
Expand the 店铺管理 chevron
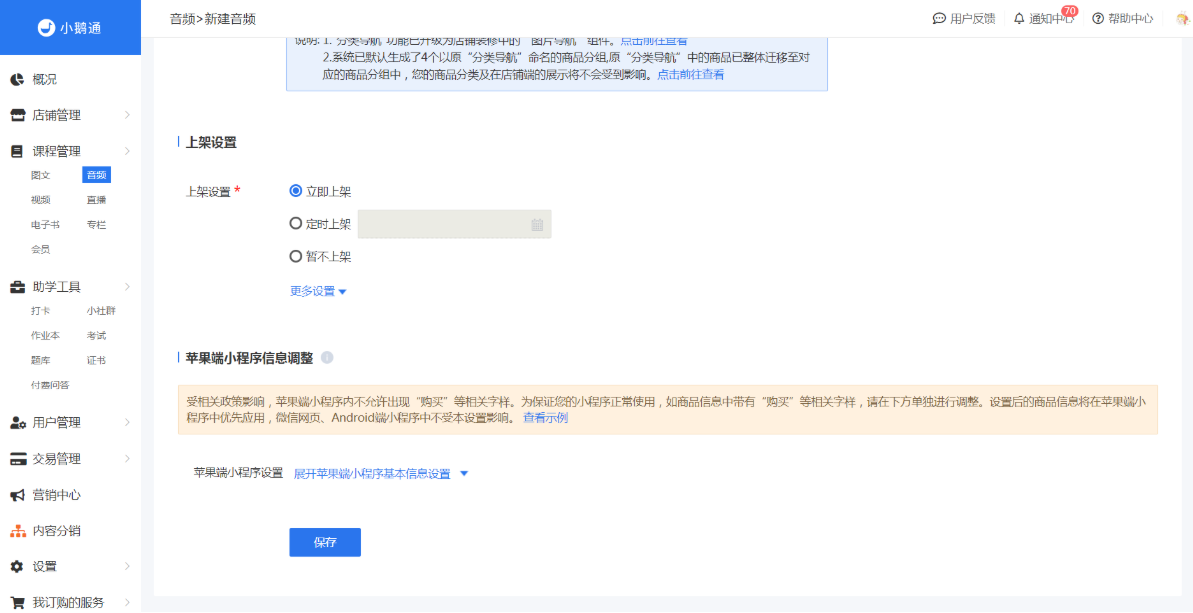point(127,116)
